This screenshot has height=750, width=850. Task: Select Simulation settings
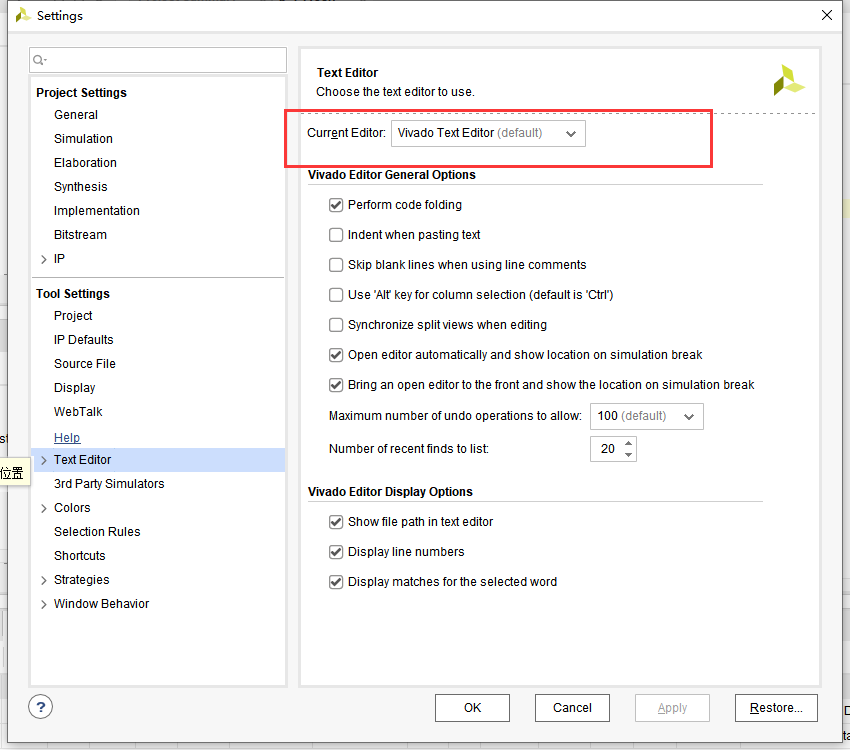click(x=83, y=139)
